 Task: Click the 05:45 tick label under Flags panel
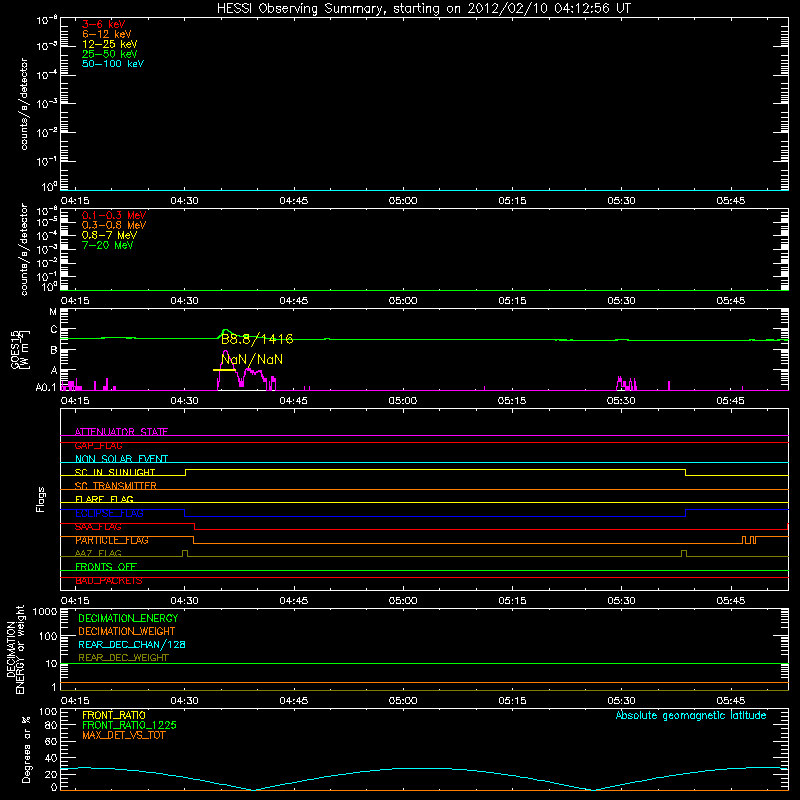coord(731,601)
